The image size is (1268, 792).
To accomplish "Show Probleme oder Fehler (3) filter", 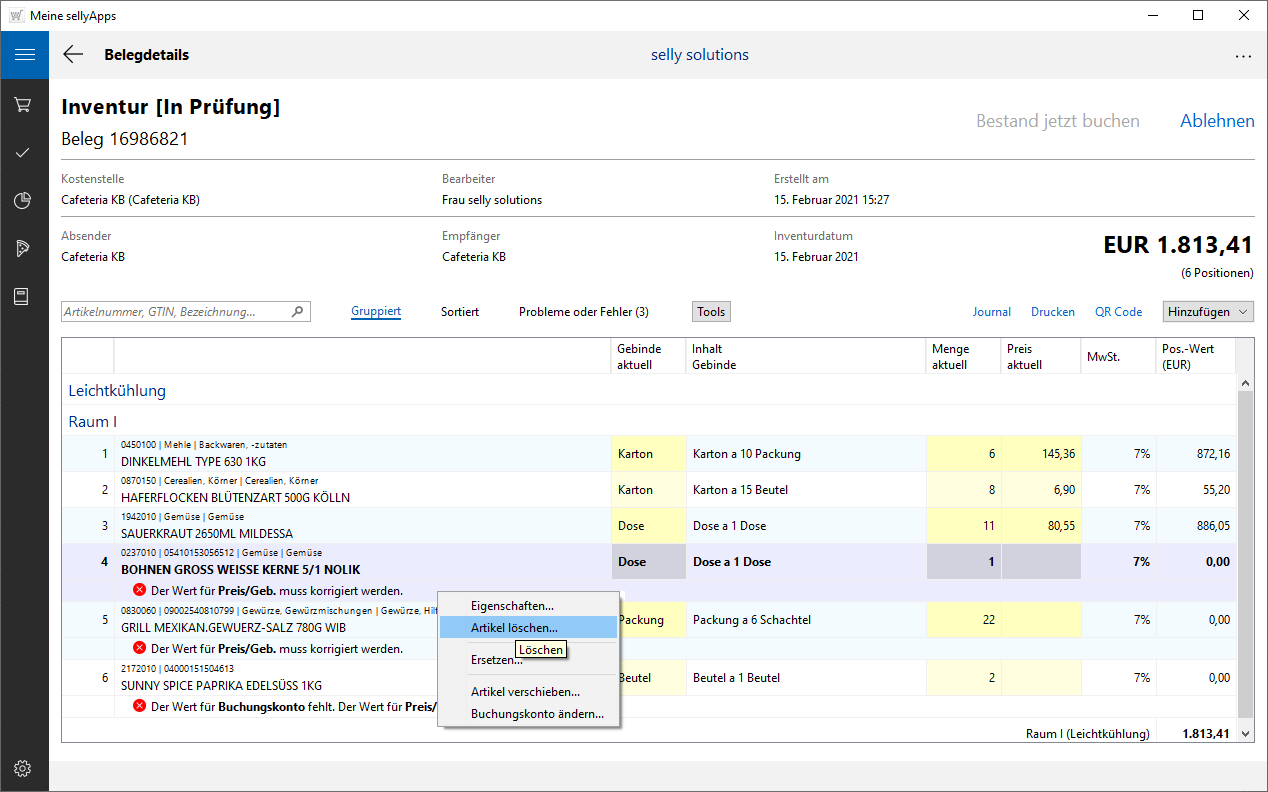I will (583, 312).
